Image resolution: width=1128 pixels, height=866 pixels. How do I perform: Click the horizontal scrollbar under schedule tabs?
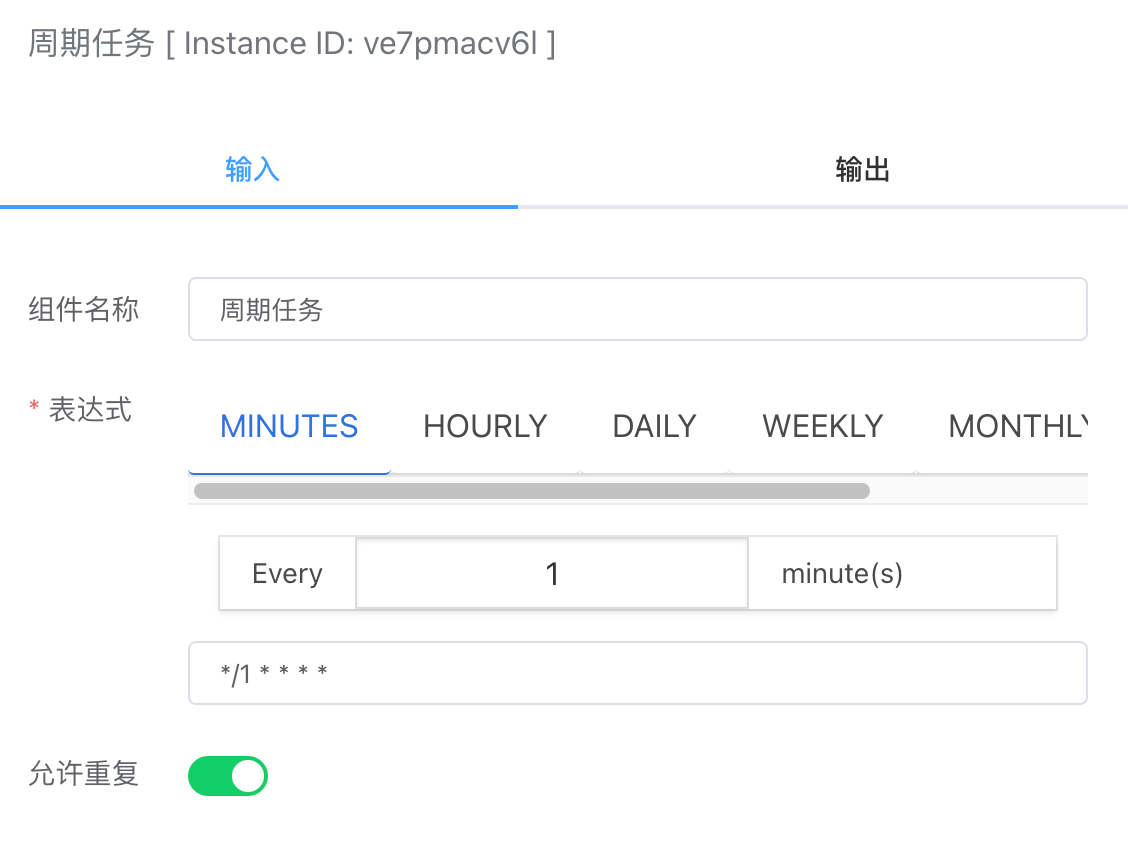click(x=530, y=490)
